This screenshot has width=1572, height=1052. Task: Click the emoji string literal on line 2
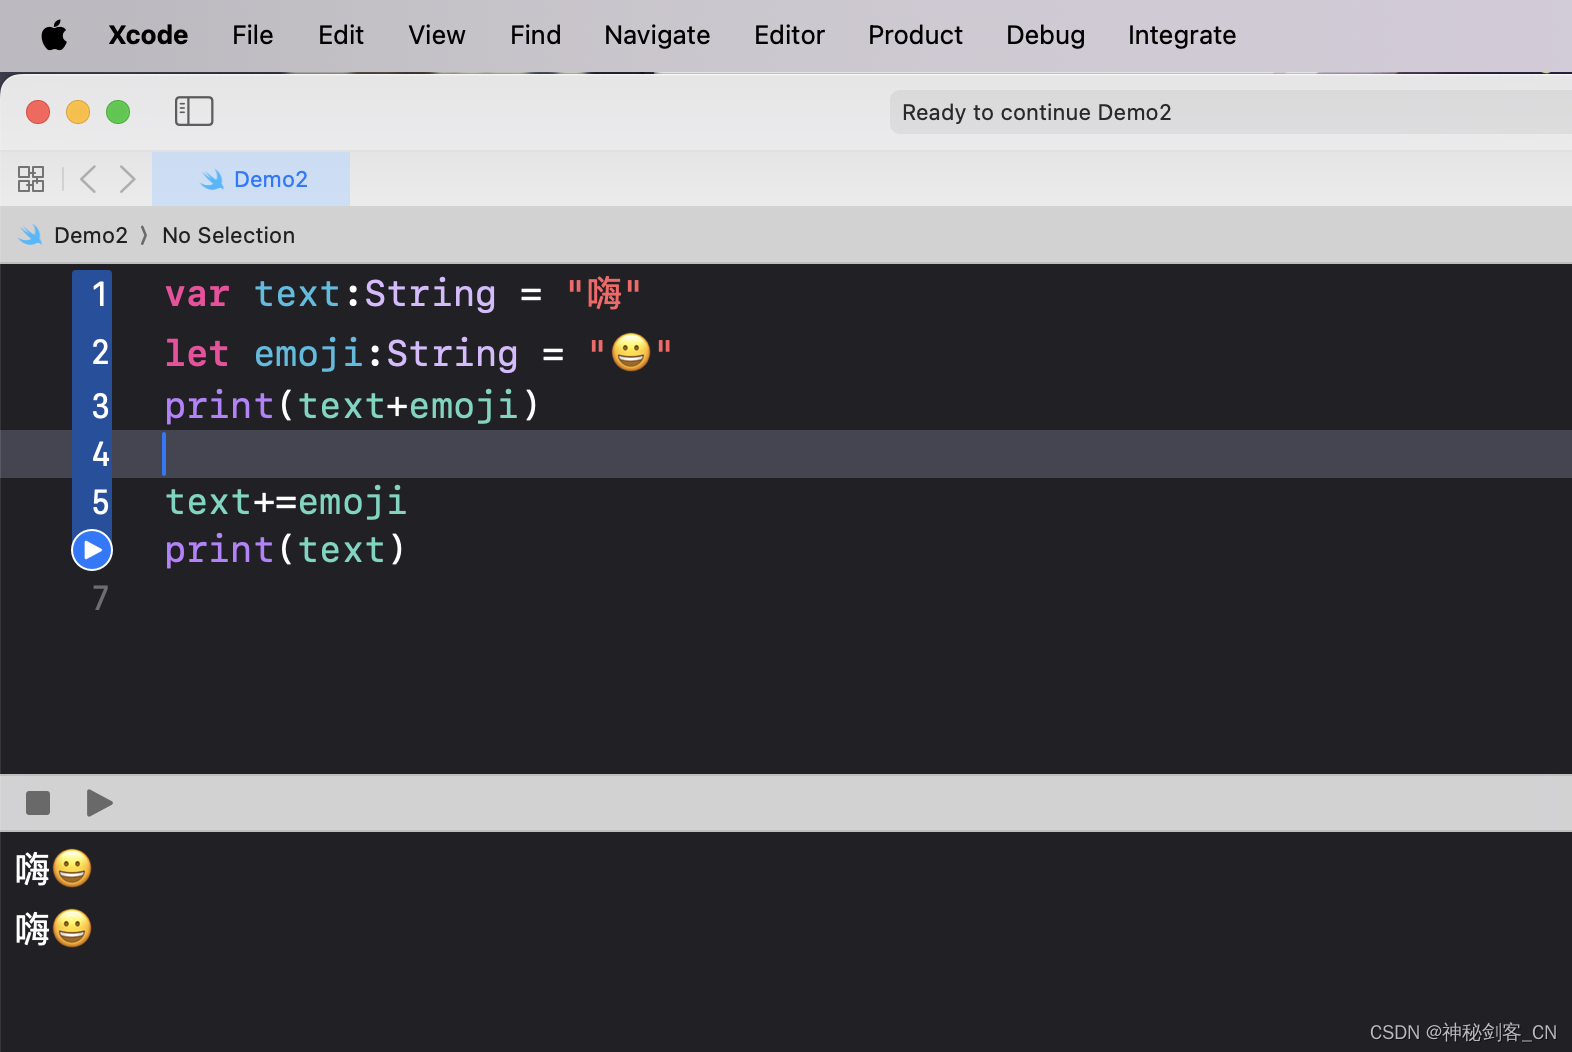(630, 353)
